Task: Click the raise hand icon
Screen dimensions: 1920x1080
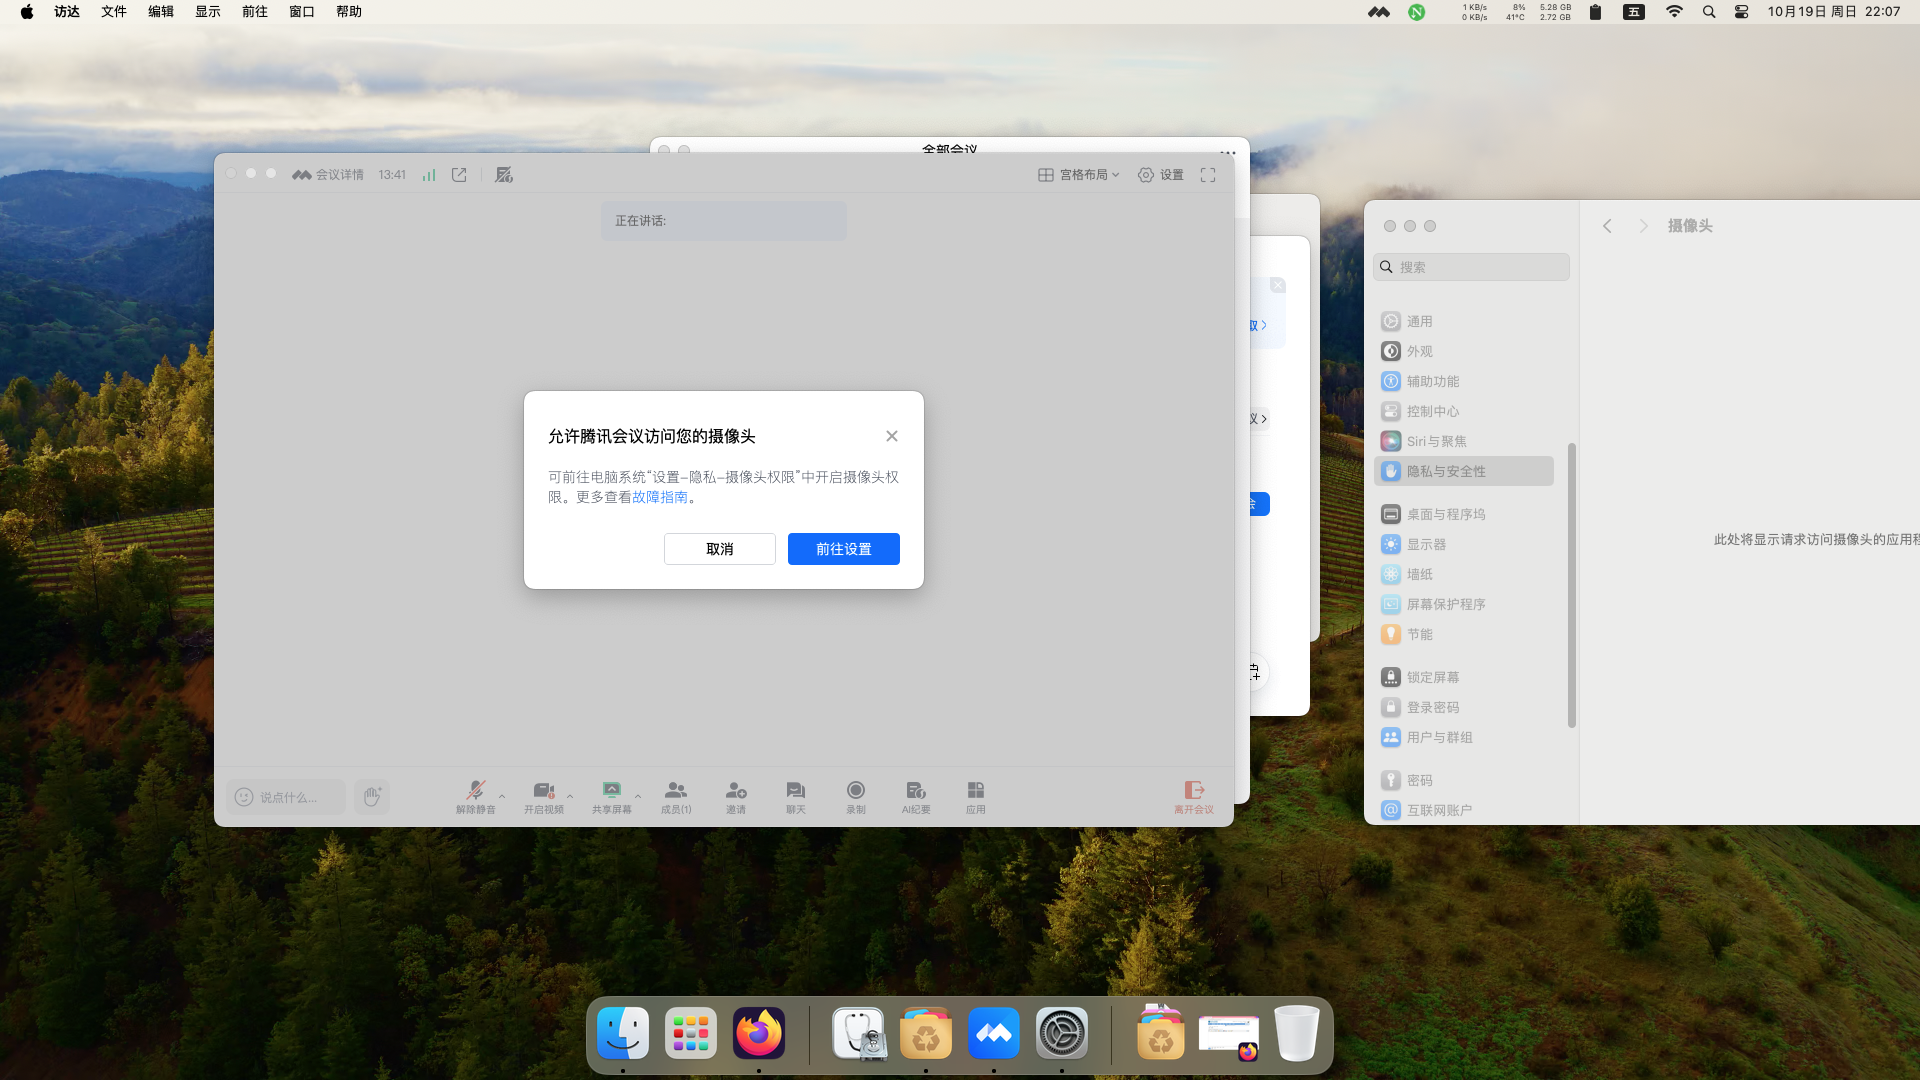Action: pyautogui.click(x=372, y=797)
